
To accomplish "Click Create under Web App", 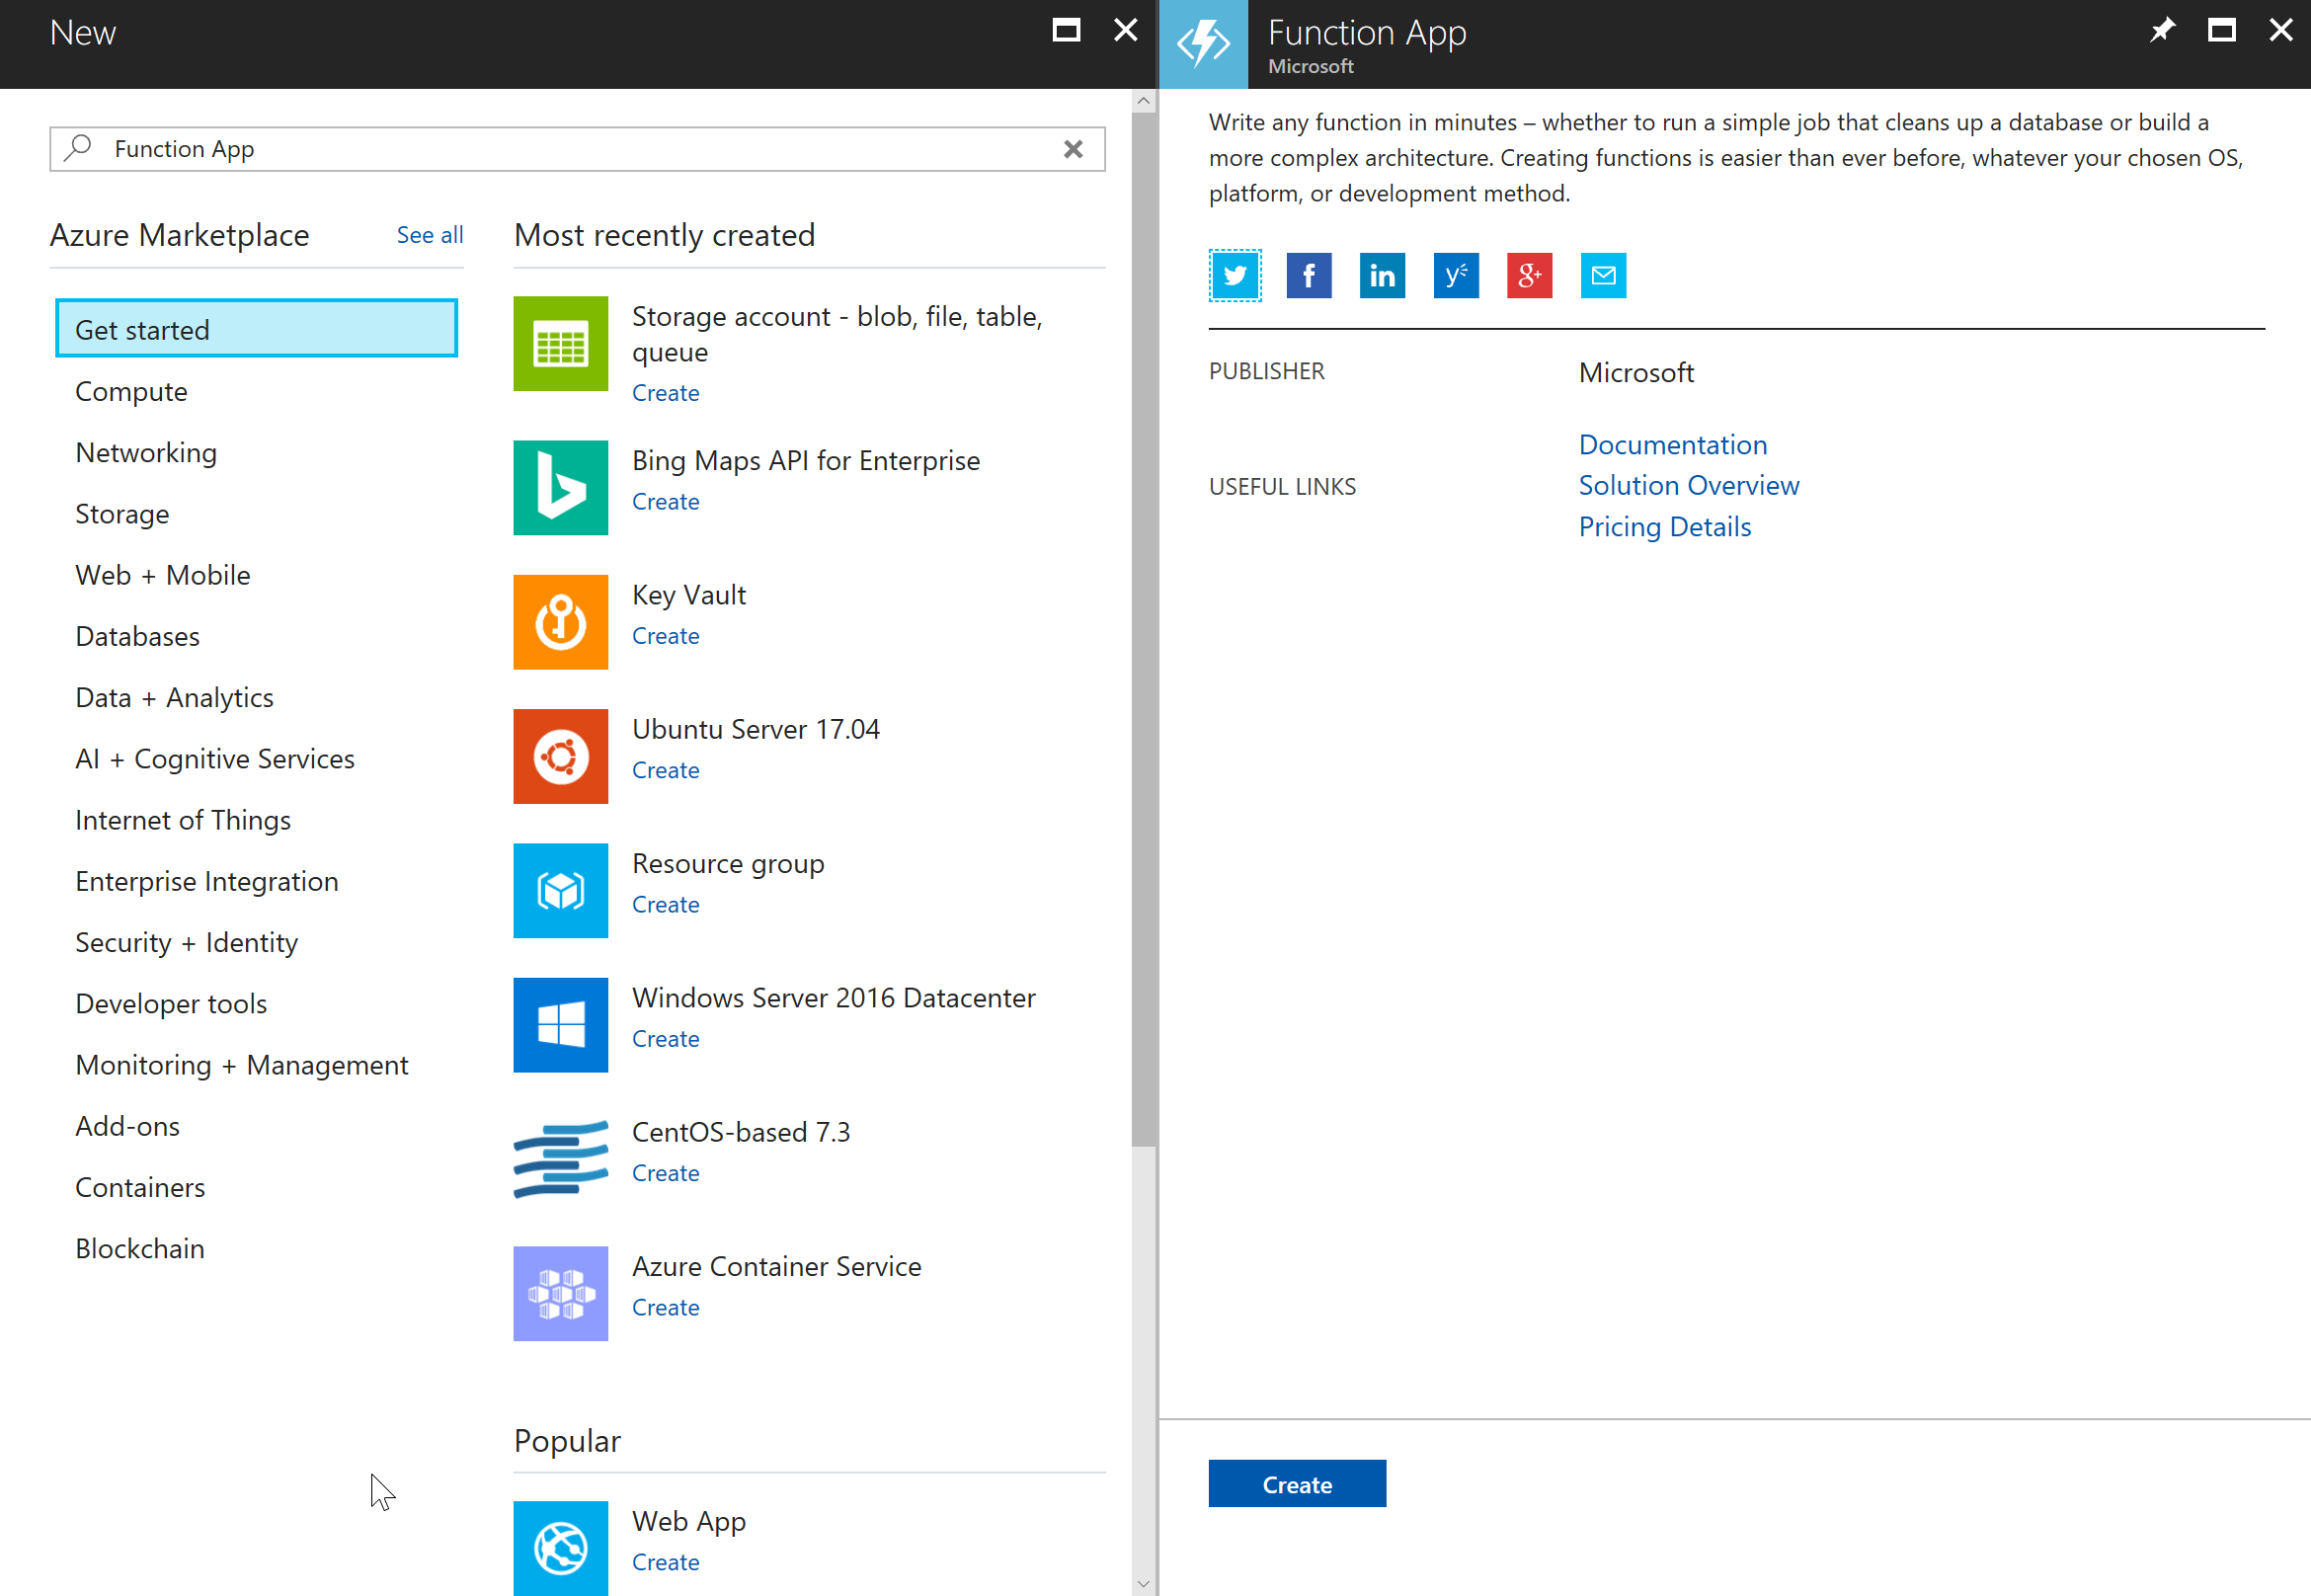I will [x=666, y=1562].
